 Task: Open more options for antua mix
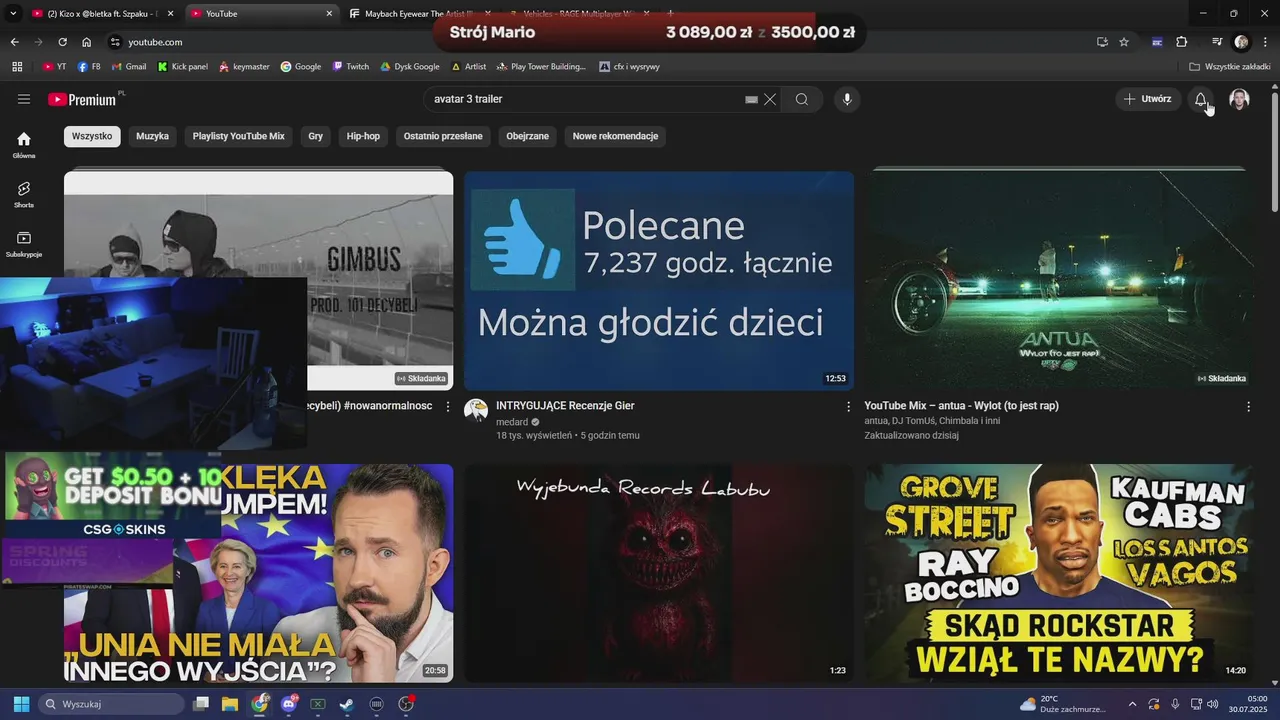click(x=1248, y=407)
